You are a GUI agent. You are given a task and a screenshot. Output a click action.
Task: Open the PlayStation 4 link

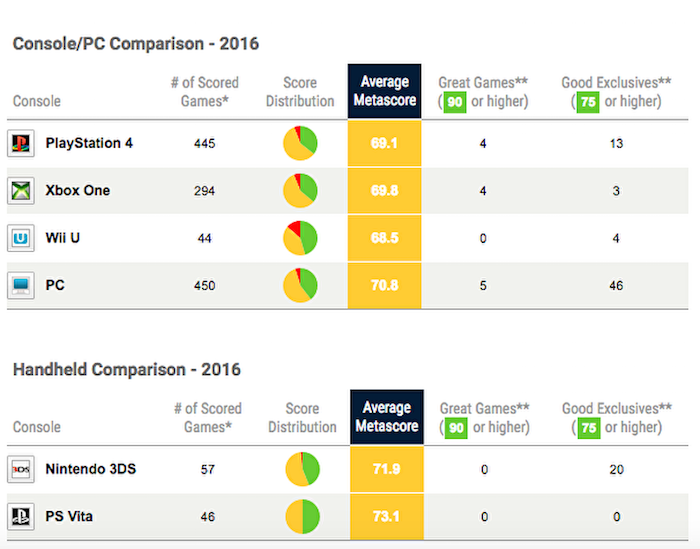pos(89,143)
